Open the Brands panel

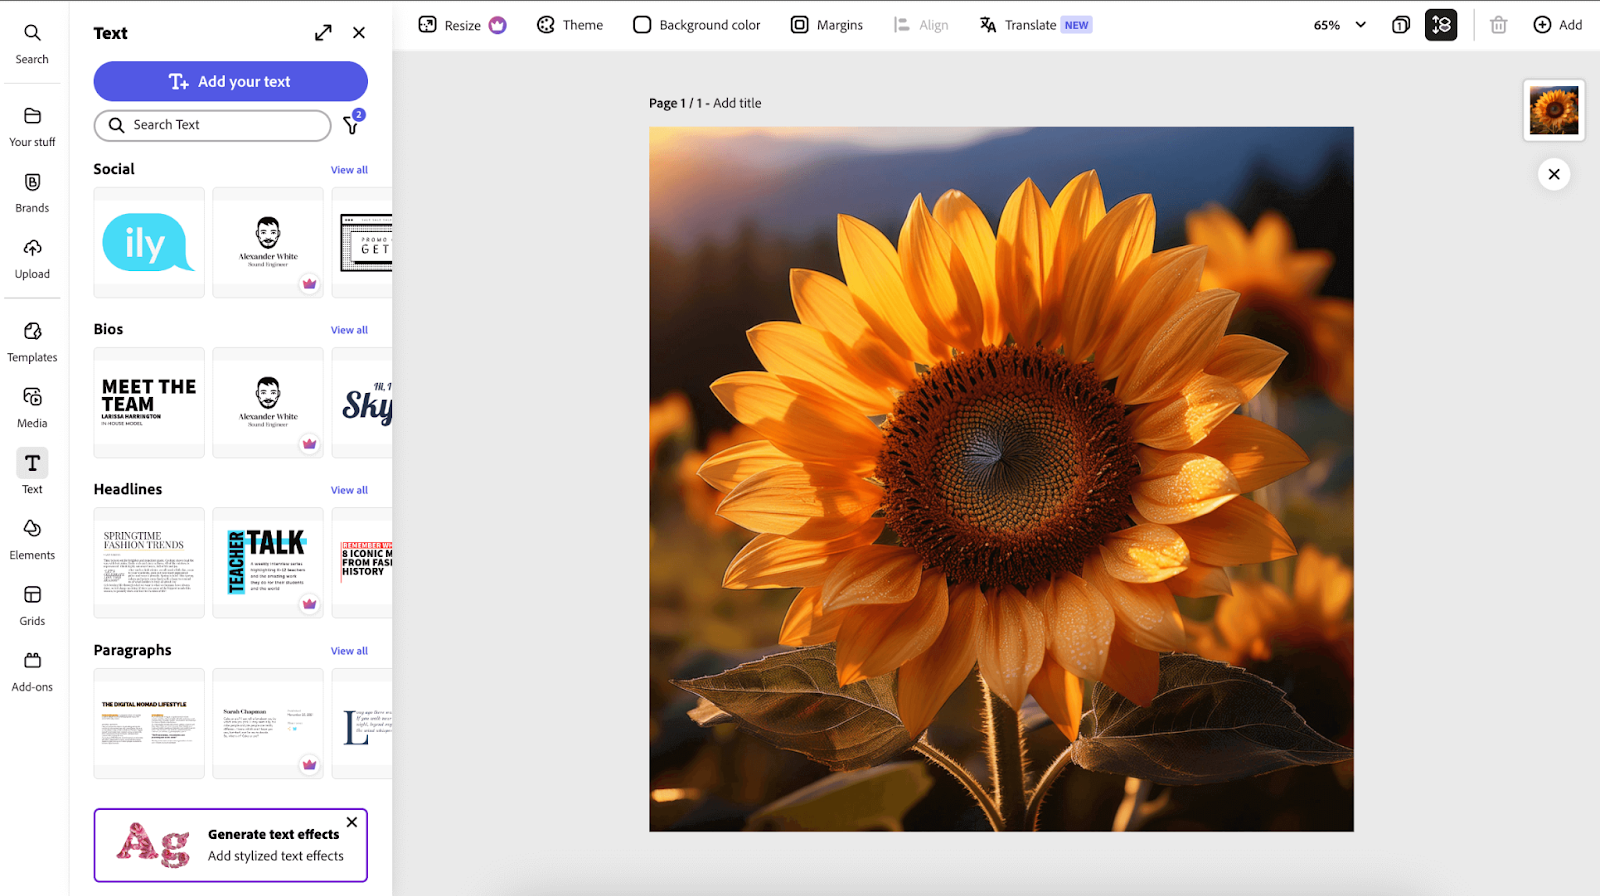[32, 192]
